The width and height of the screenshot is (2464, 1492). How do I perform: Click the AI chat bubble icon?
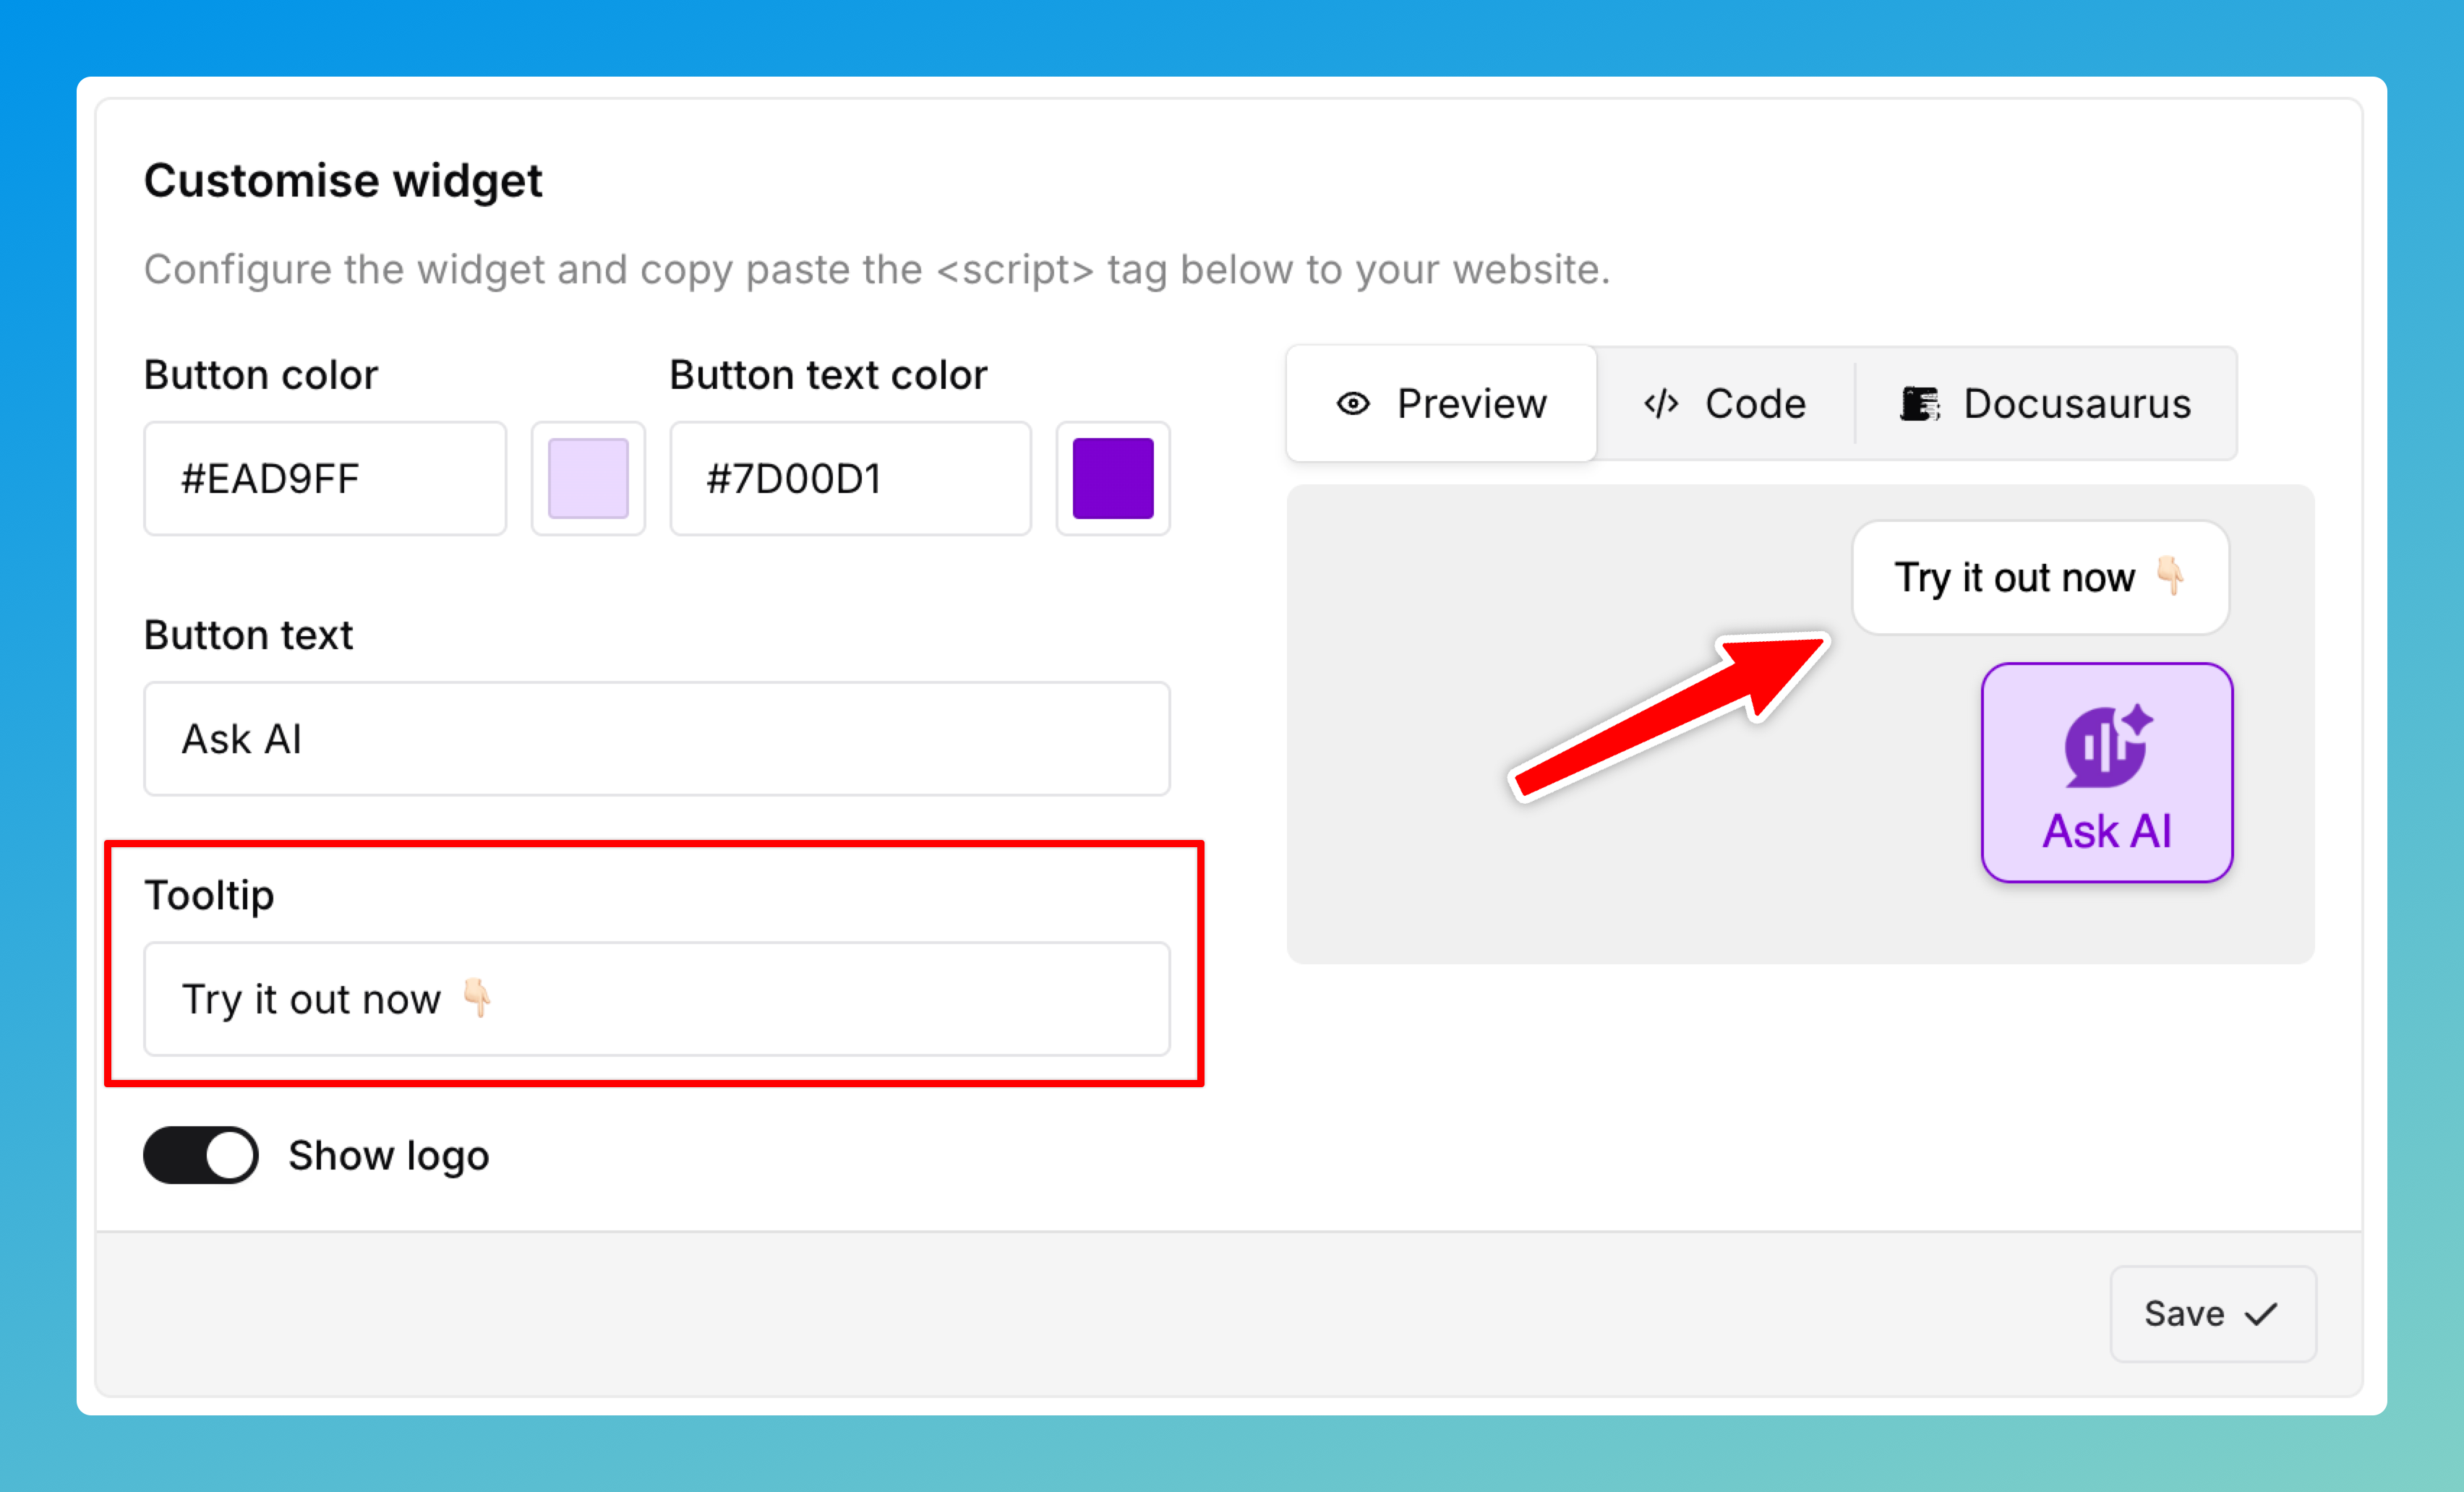click(2107, 746)
